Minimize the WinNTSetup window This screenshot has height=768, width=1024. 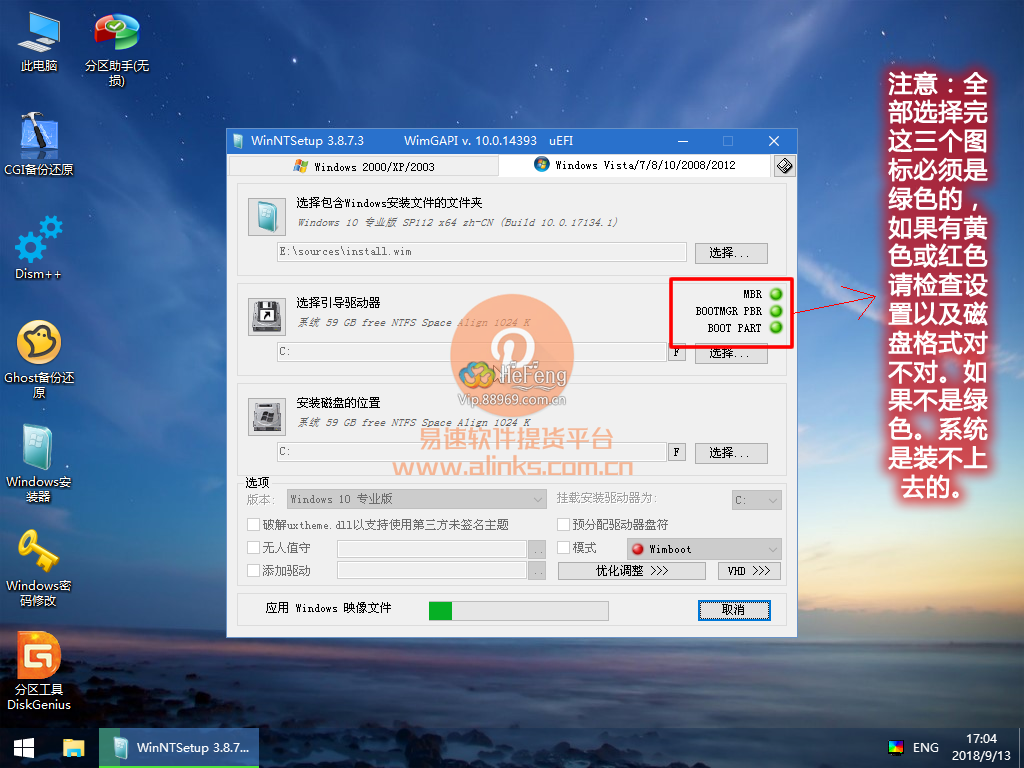(683, 141)
